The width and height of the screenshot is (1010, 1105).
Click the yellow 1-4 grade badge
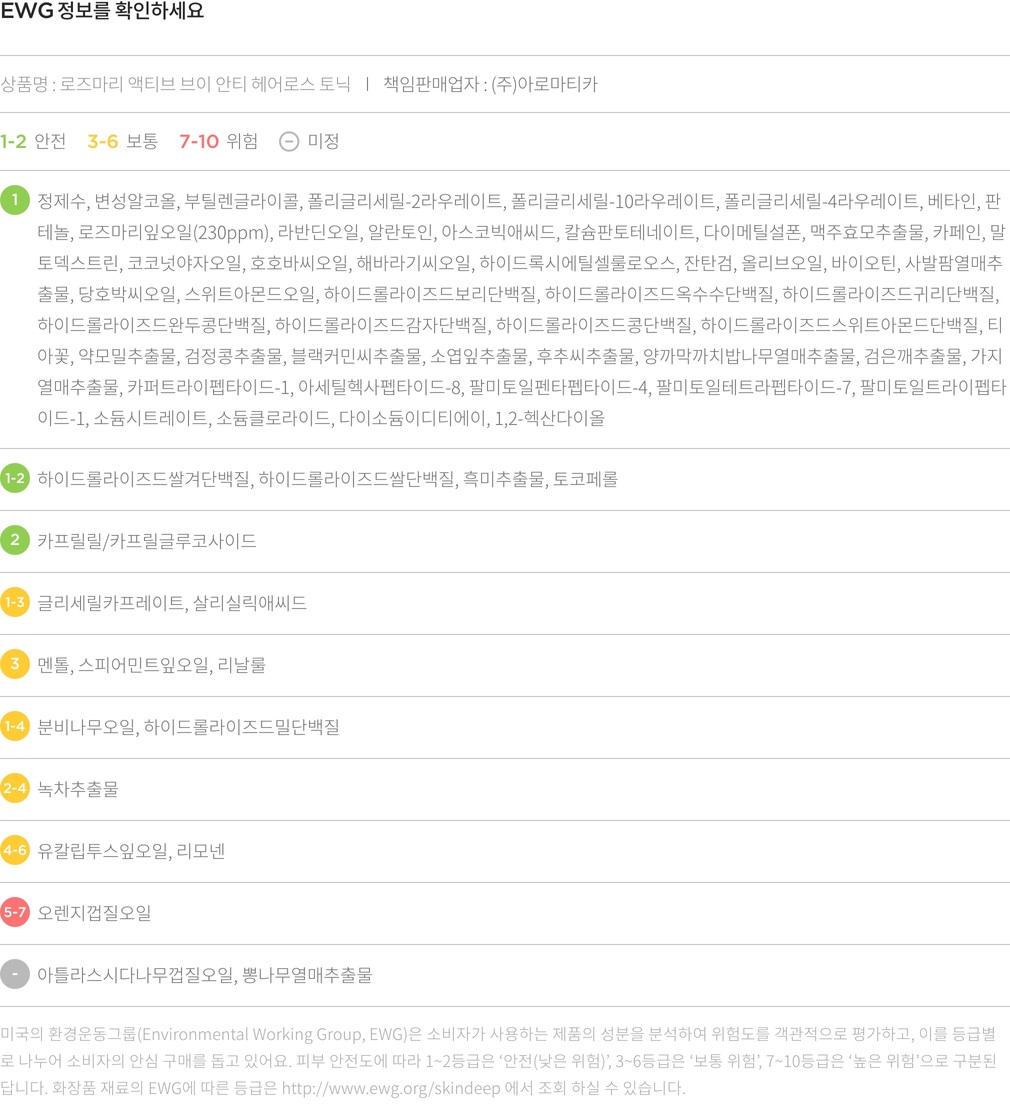pos(15,727)
